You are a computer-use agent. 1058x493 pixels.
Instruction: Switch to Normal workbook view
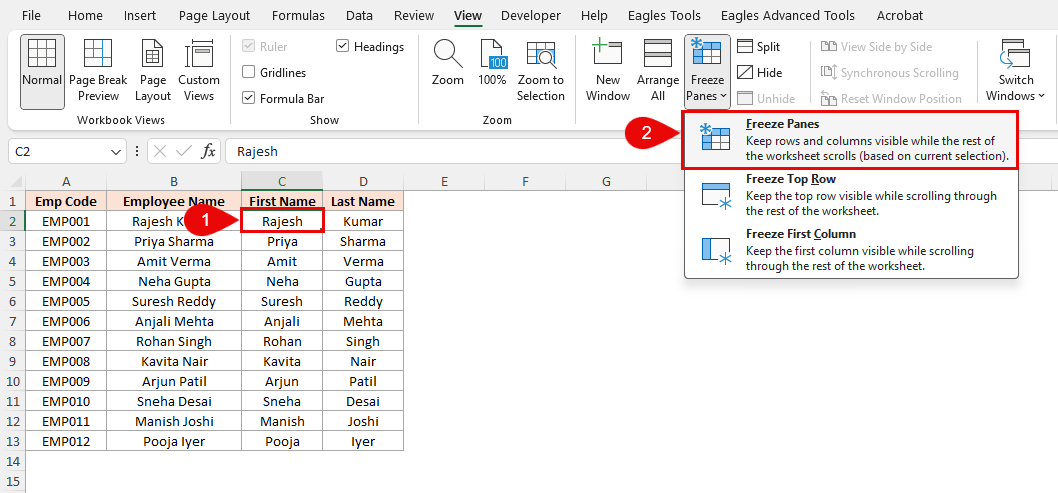click(x=42, y=71)
